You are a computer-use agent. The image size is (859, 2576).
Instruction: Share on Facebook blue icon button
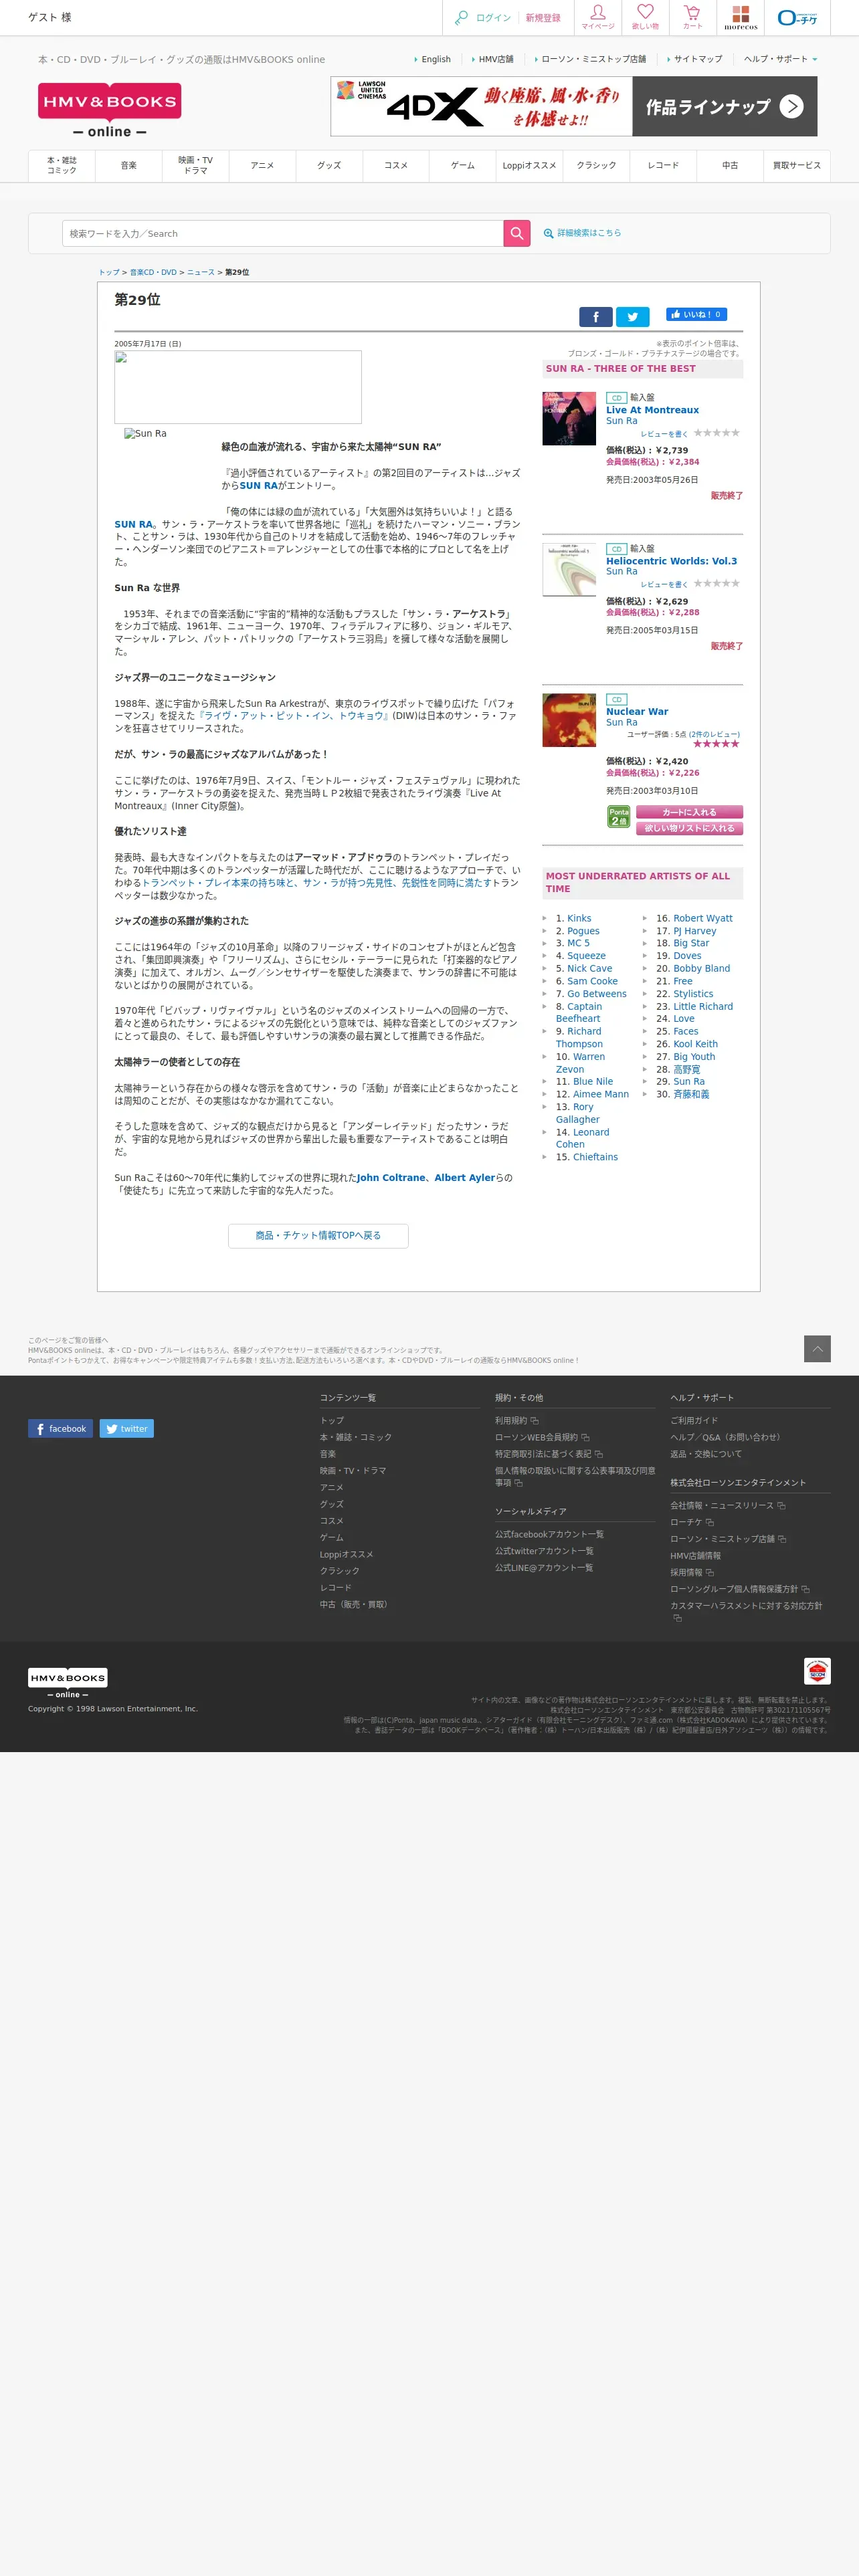click(x=596, y=317)
